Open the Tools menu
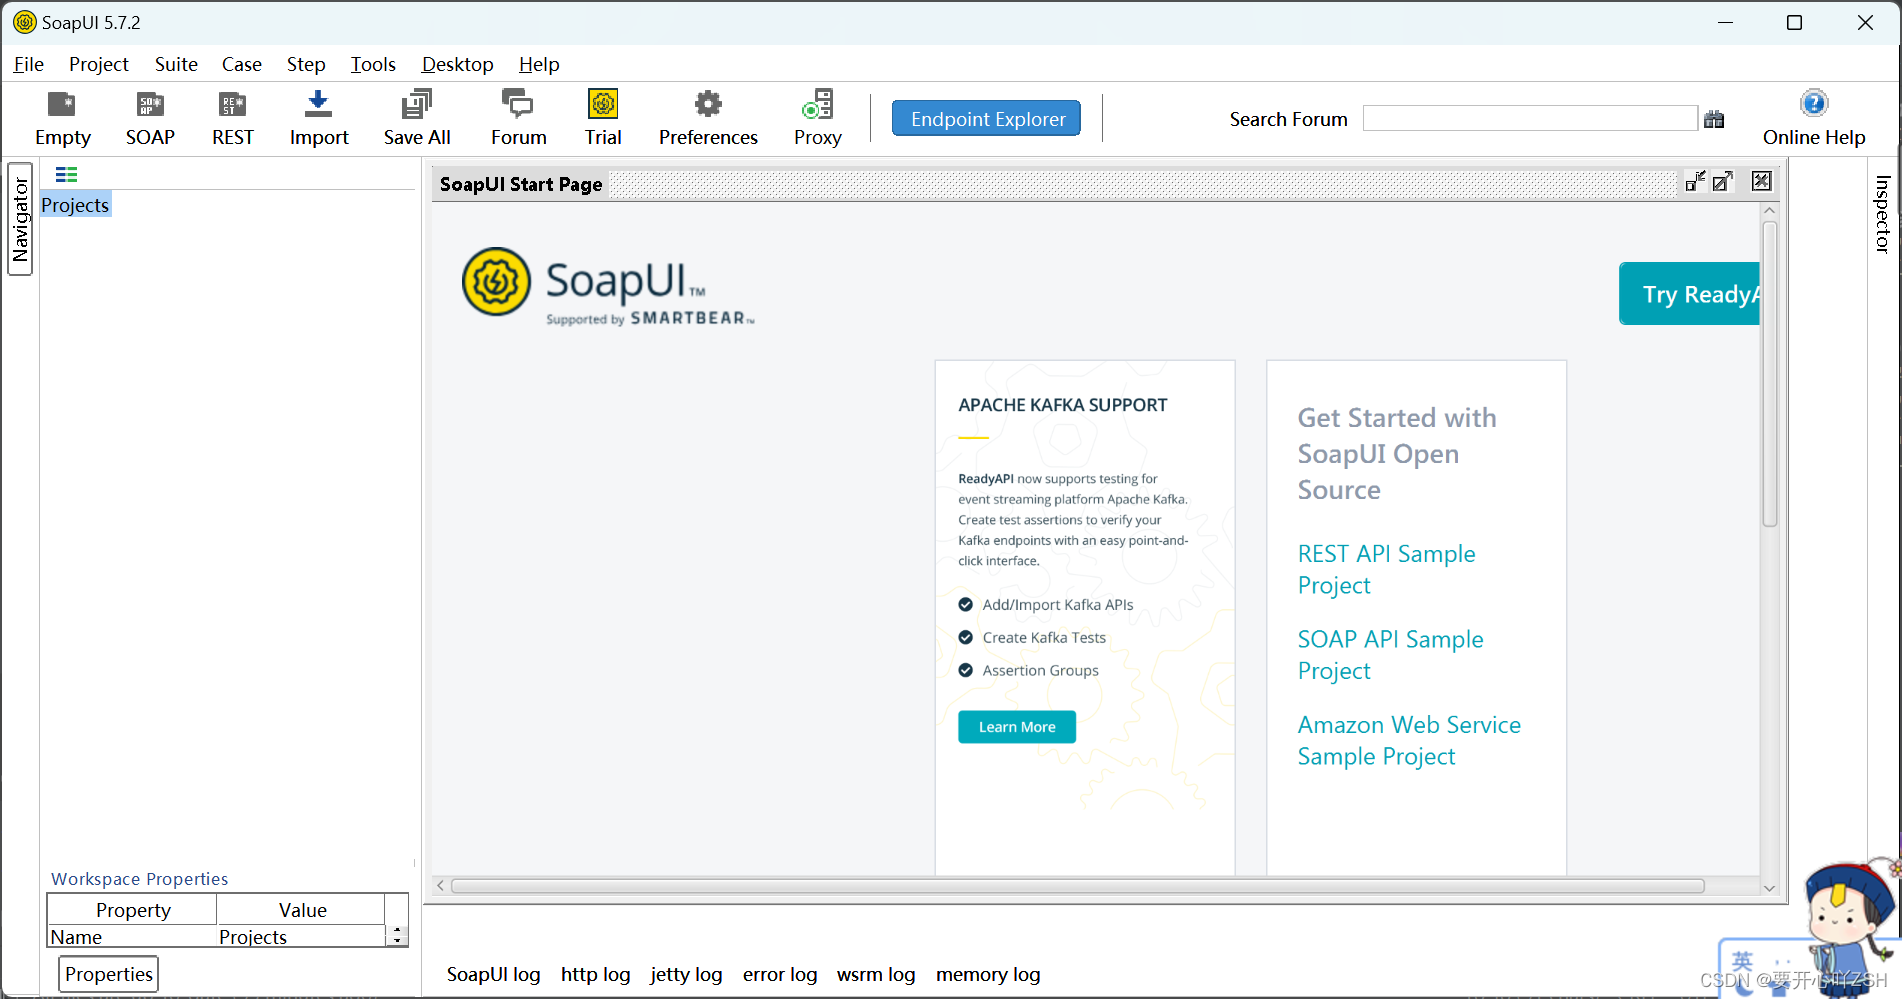Image resolution: width=1902 pixels, height=999 pixels. (373, 64)
